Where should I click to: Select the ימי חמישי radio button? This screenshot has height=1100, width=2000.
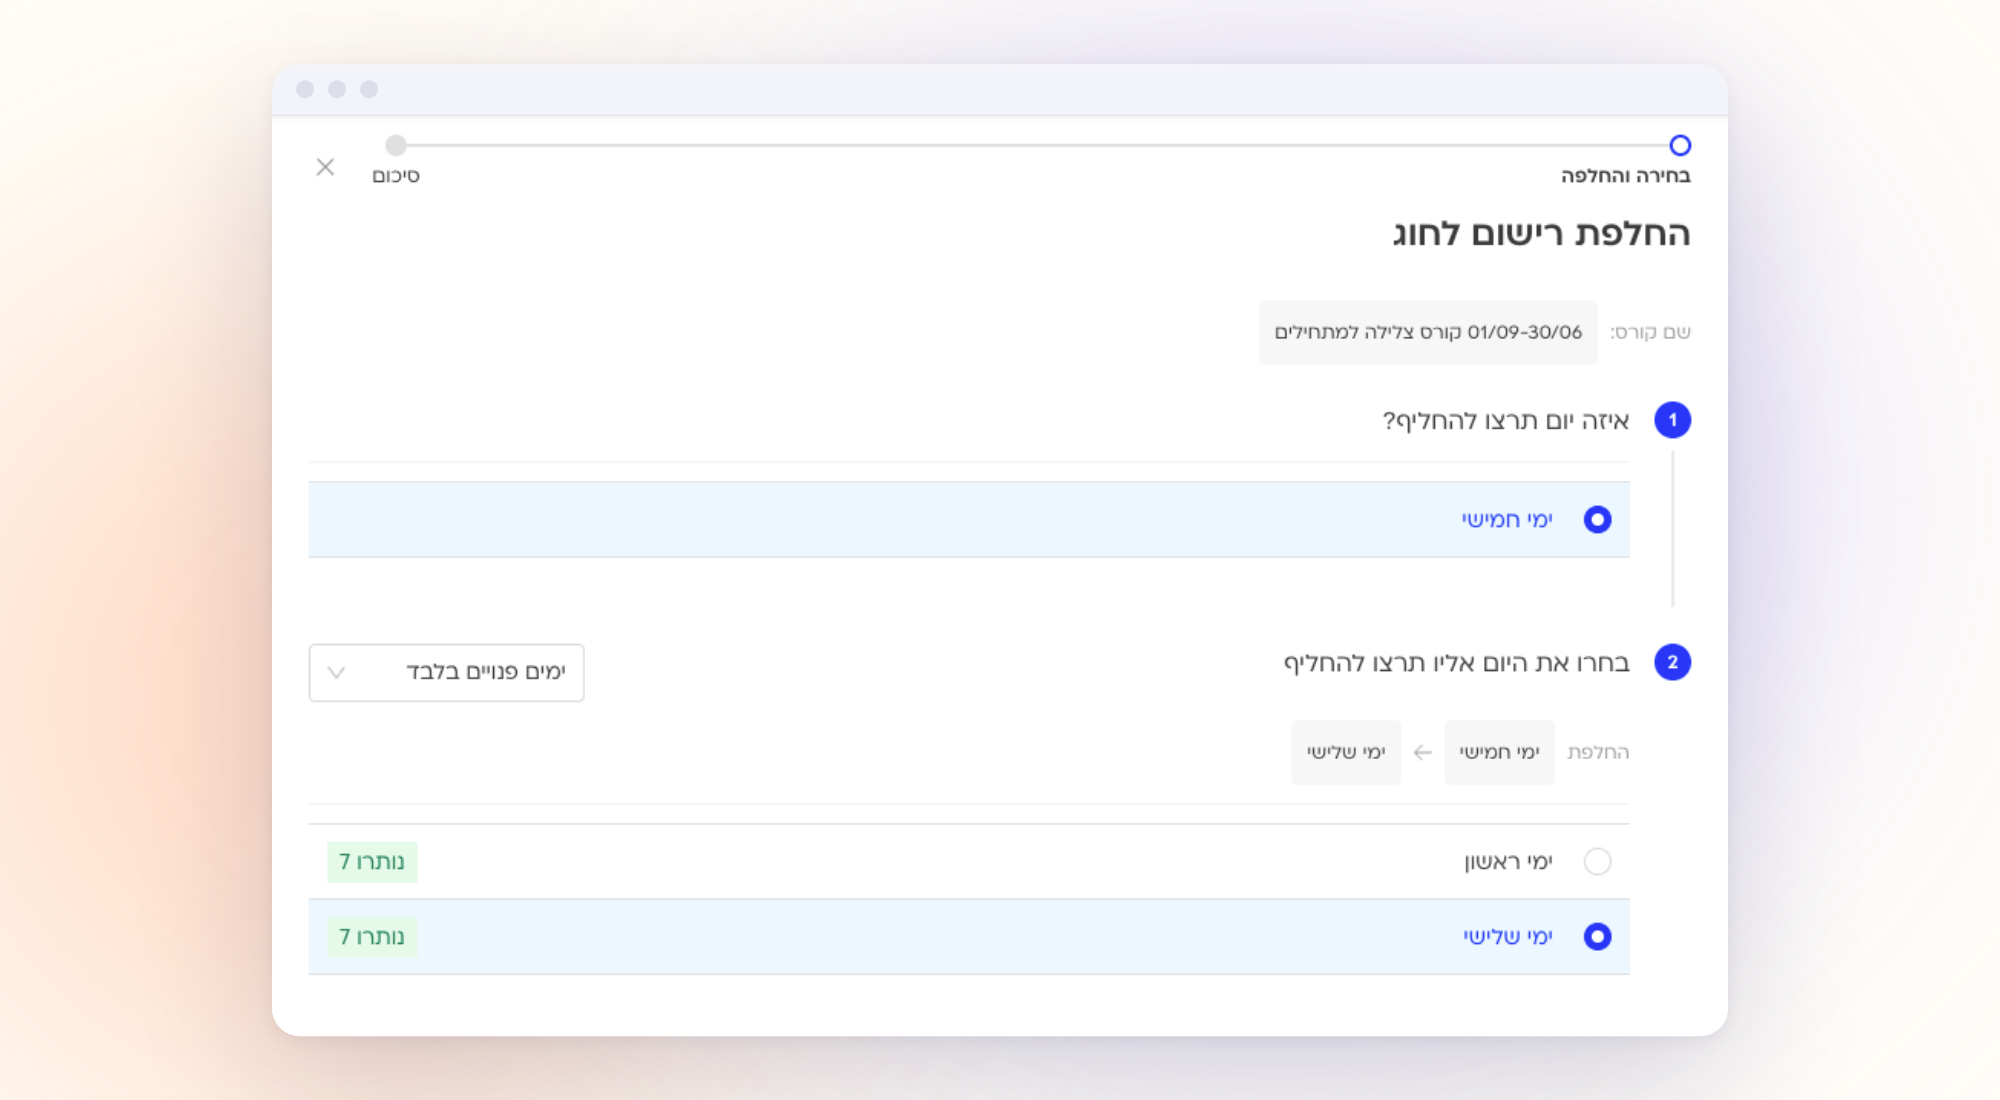tap(1597, 520)
